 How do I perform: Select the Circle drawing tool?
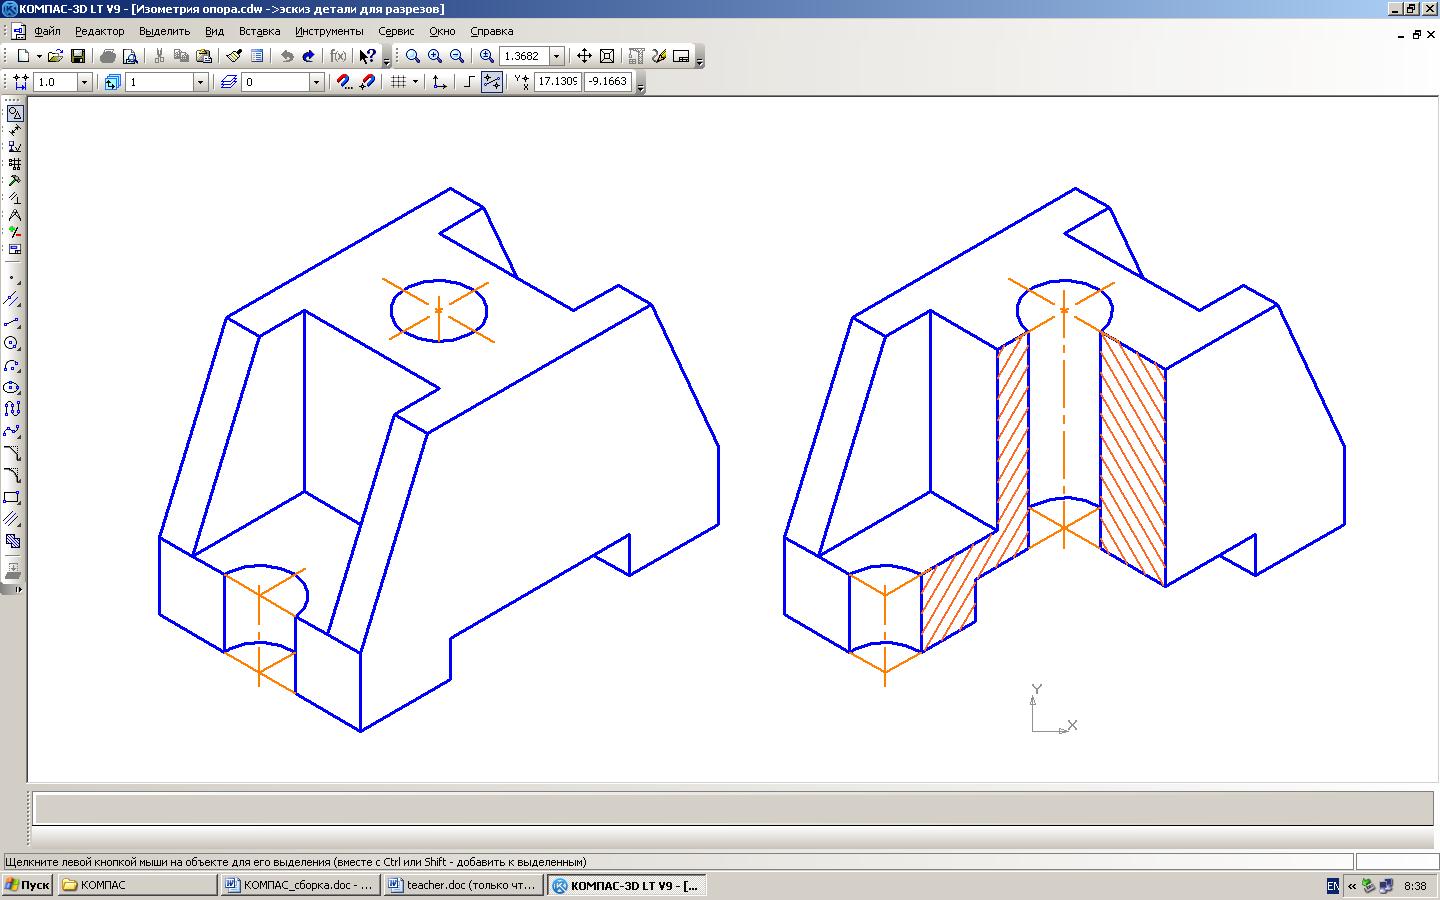[12, 344]
